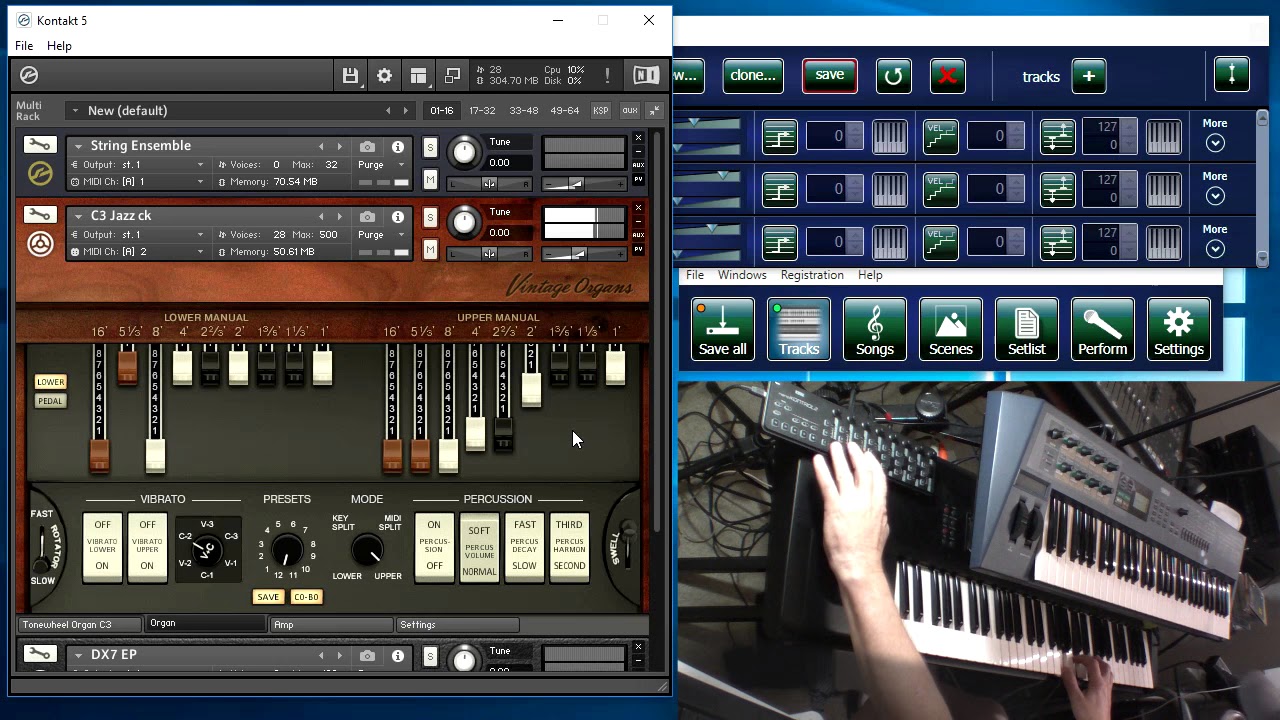The height and width of the screenshot is (720, 1280).
Task: Open String Ensemble MIDI channel dropdown
Action: tap(200, 182)
